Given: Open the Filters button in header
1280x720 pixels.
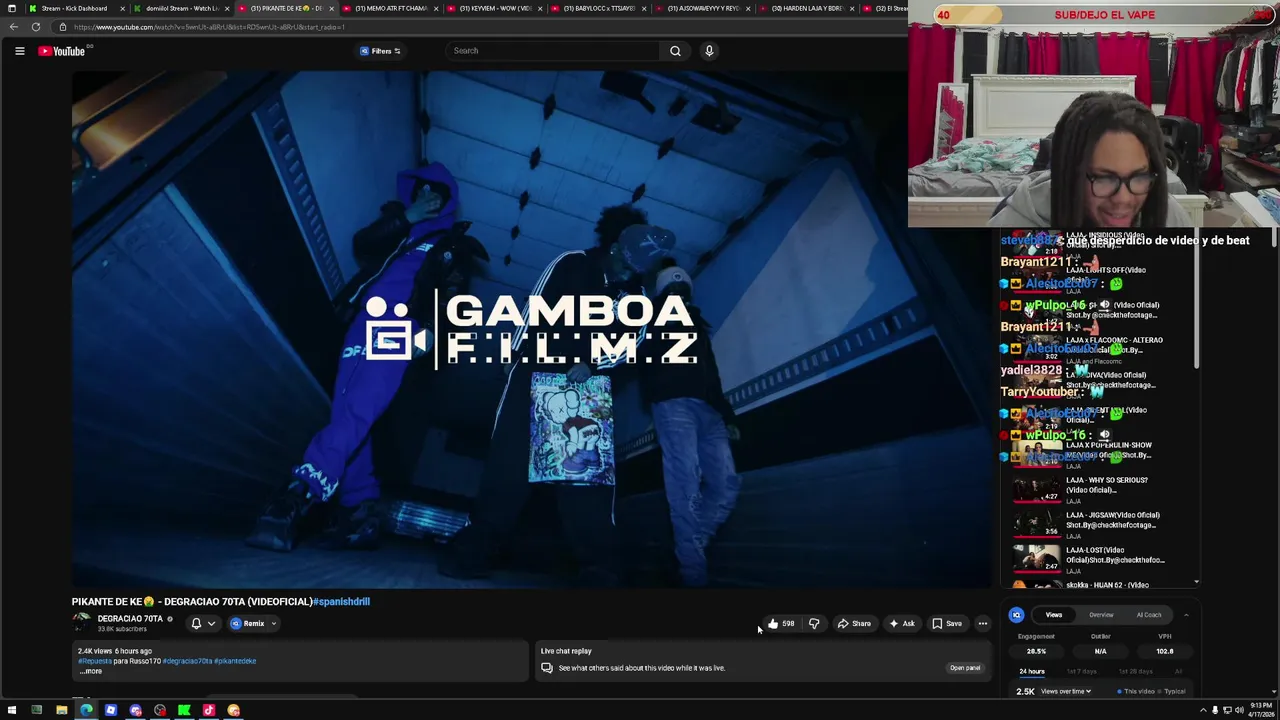Looking at the screenshot, I should tap(380, 51).
